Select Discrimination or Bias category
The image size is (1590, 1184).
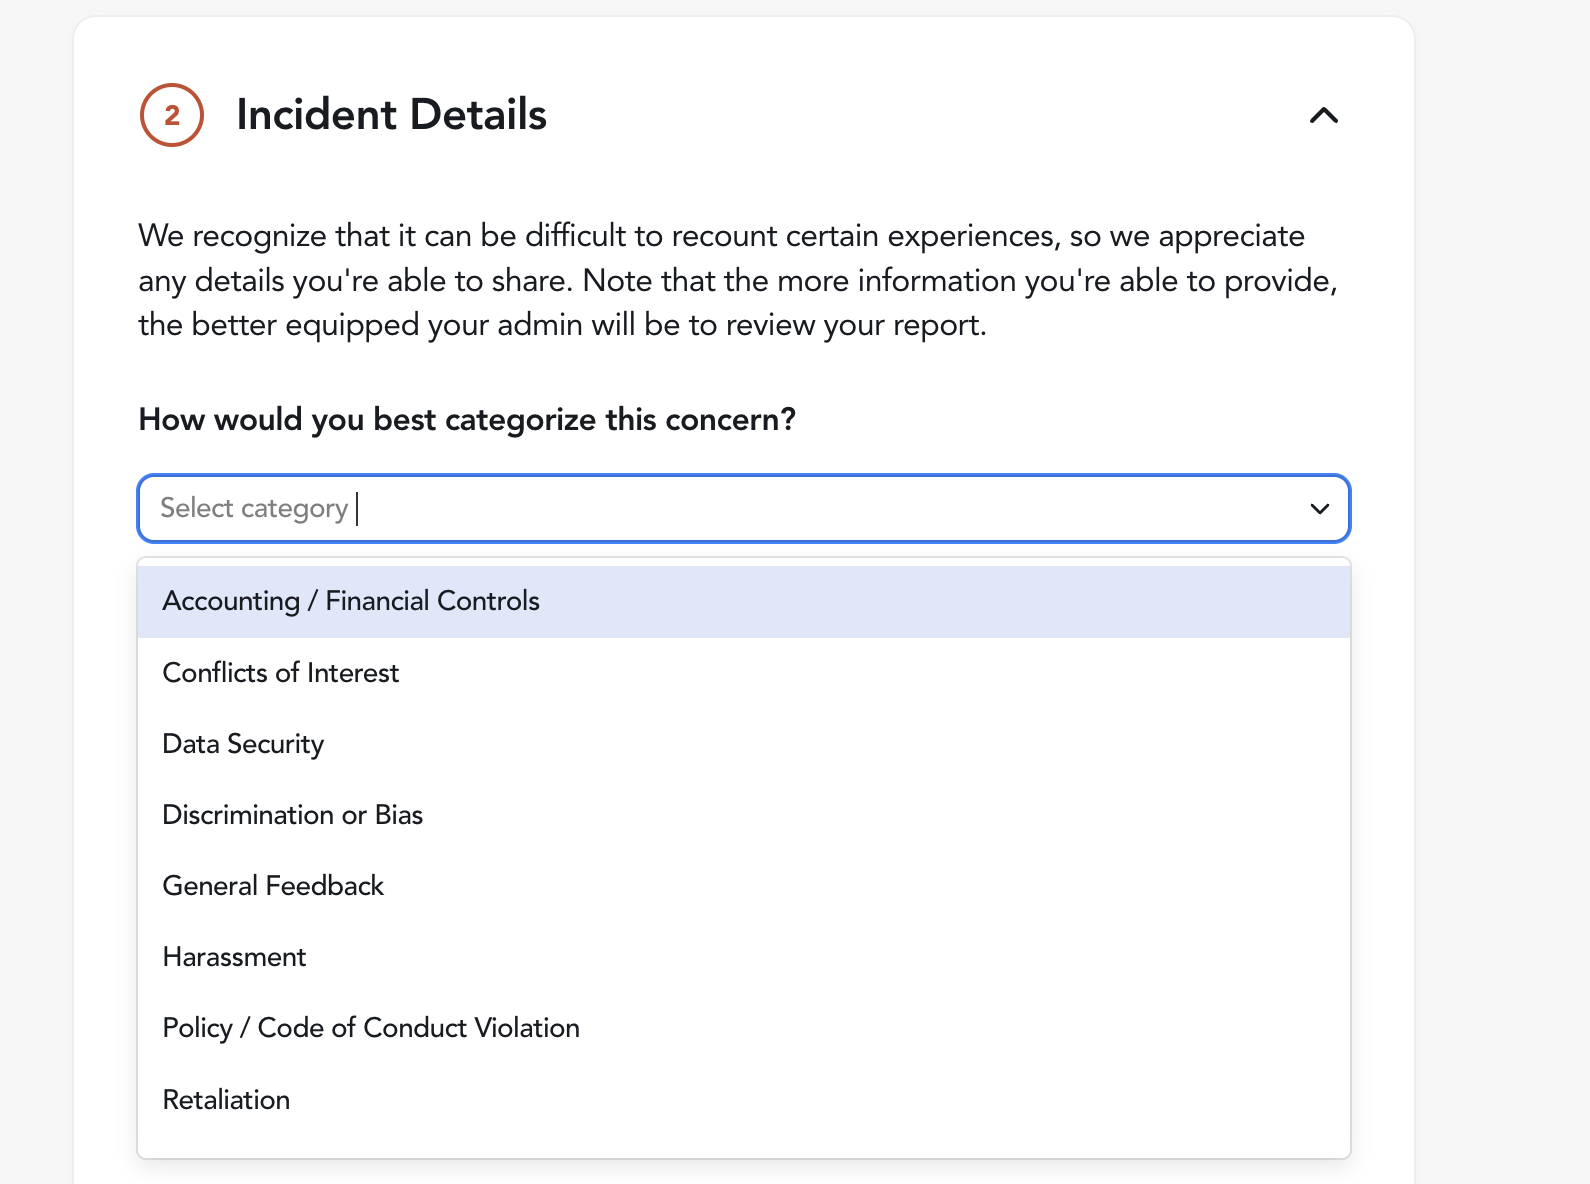[744, 815]
